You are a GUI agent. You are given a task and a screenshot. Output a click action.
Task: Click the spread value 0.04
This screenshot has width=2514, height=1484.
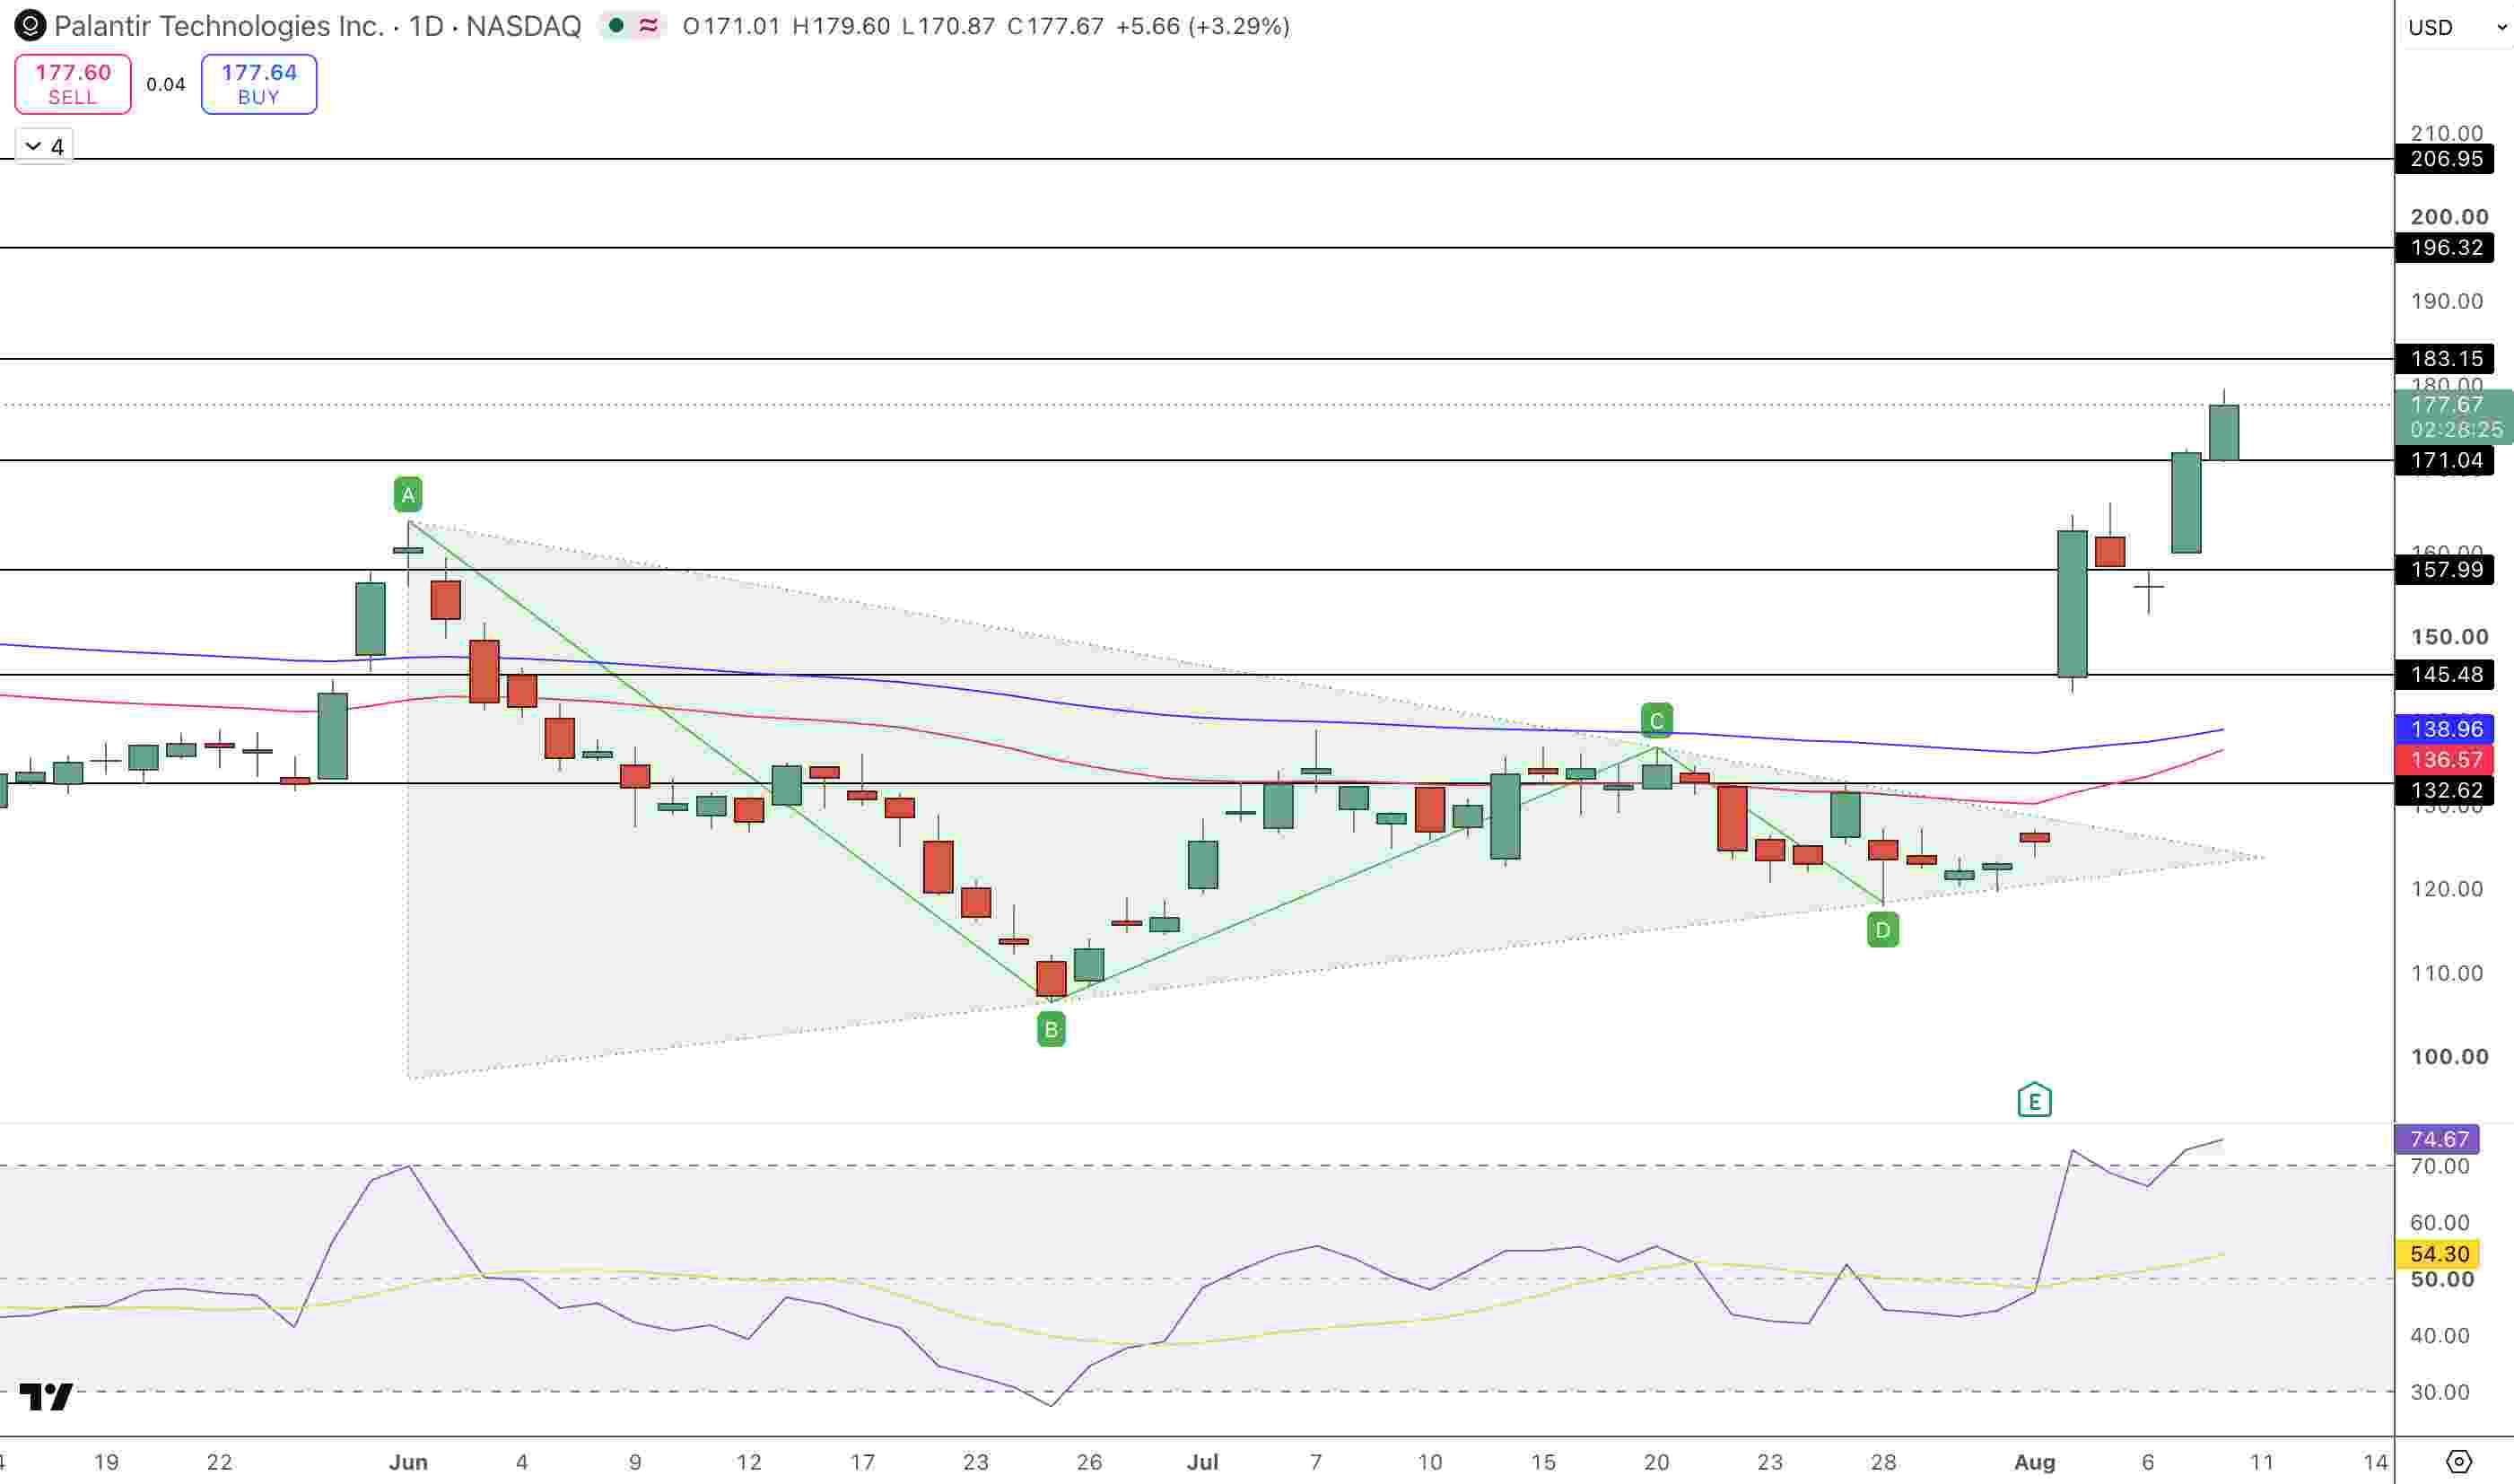[x=166, y=85]
